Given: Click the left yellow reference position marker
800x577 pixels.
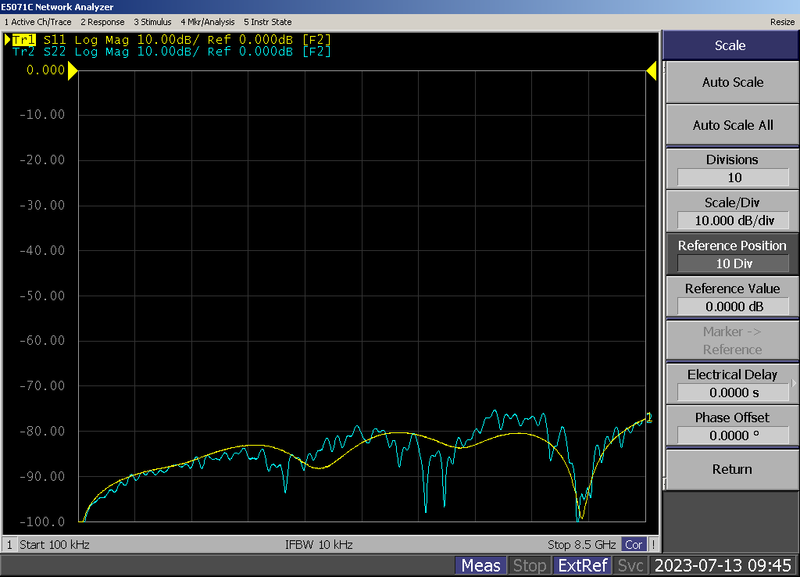Looking at the screenshot, I should pyautogui.click(x=72, y=71).
